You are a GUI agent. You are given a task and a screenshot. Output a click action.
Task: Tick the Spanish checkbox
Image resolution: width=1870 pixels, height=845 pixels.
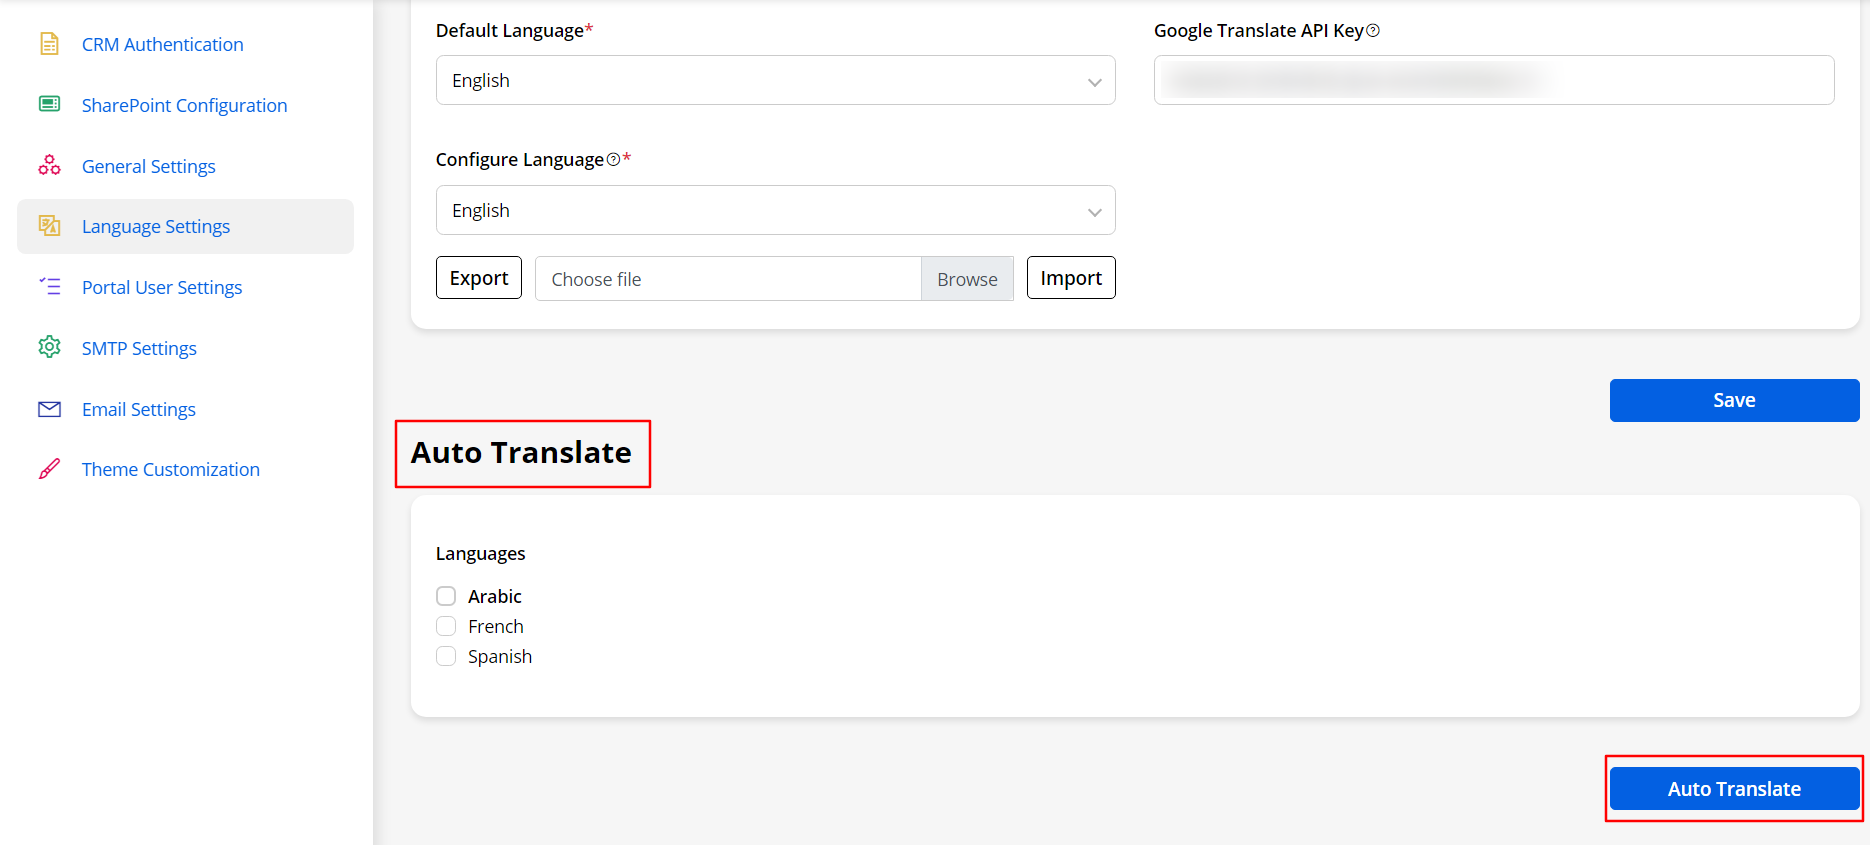pos(446,656)
